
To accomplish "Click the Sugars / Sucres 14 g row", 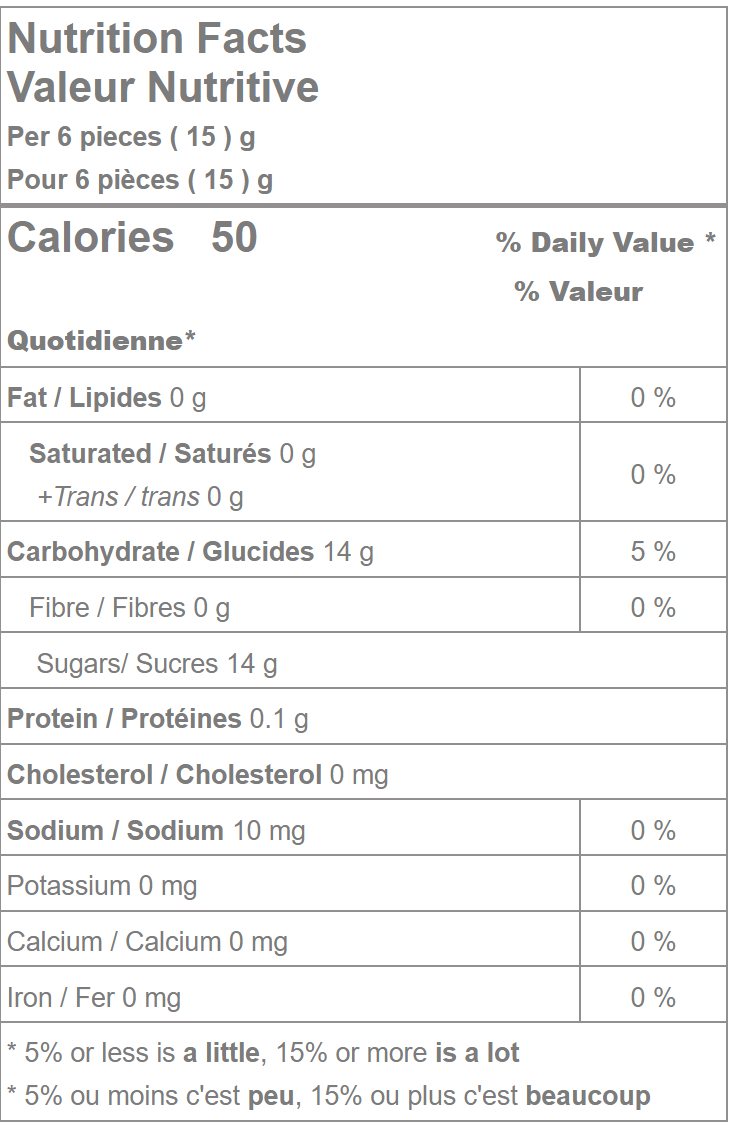I will coord(157,664).
